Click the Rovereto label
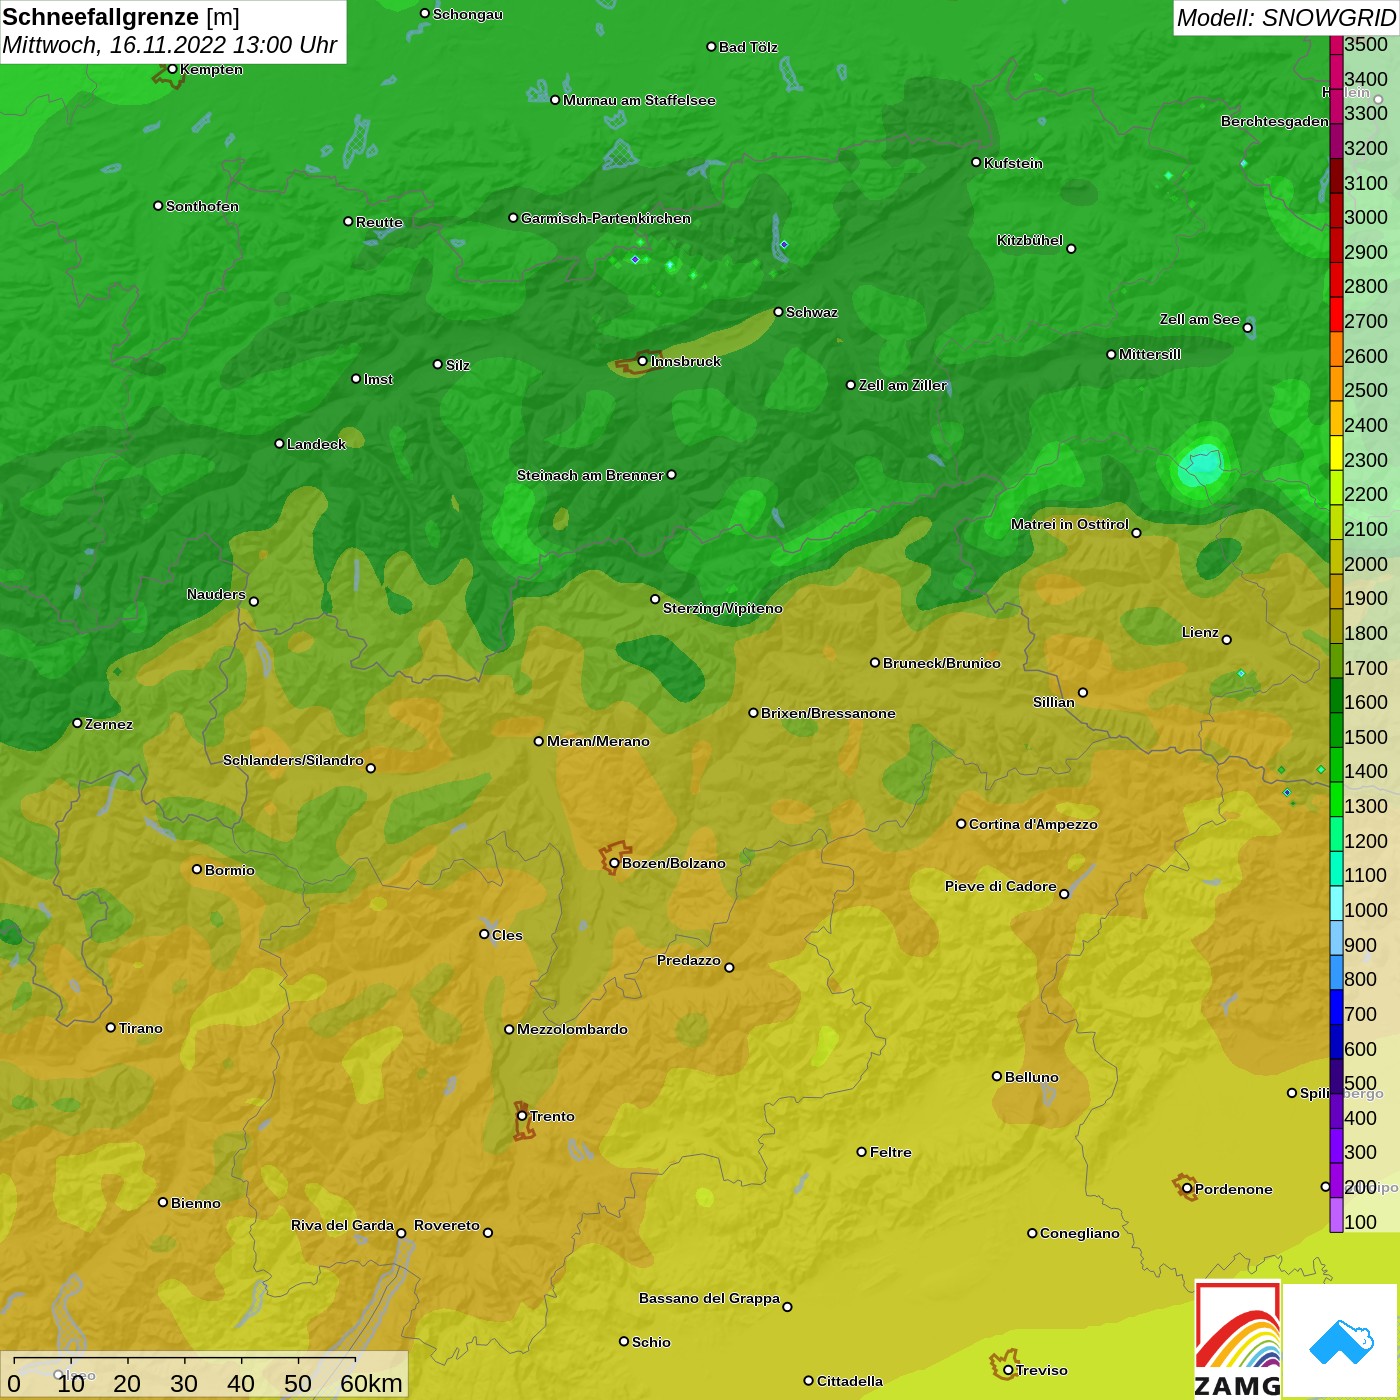The height and width of the screenshot is (1400, 1400). coord(447,1225)
